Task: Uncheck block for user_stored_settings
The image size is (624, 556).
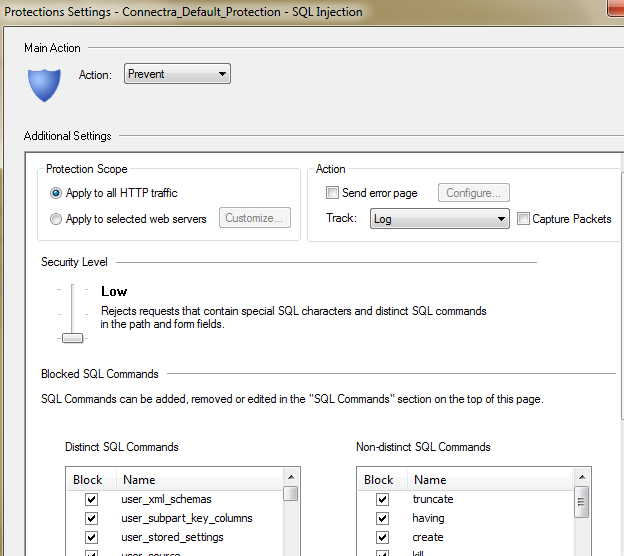Action: coord(92,537)
